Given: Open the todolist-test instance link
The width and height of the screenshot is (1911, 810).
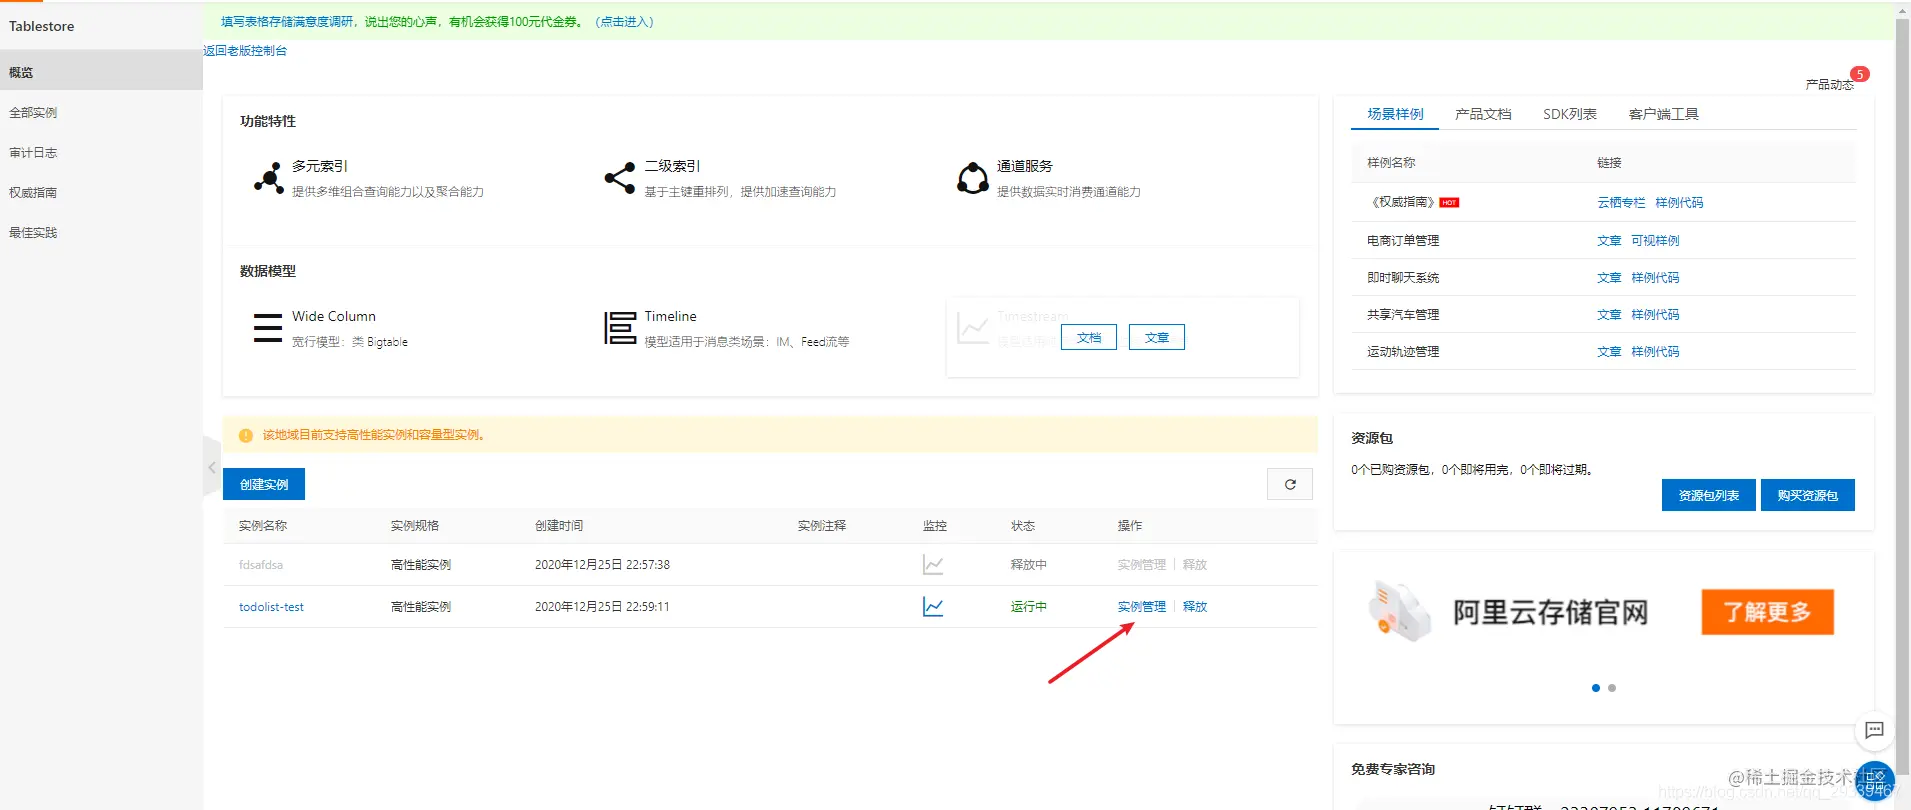Looking at the screenshot, I should [271, 607].
